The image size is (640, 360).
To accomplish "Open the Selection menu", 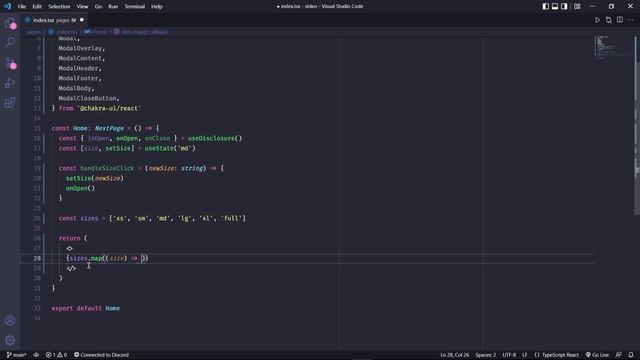I will [x=59, y=6].
